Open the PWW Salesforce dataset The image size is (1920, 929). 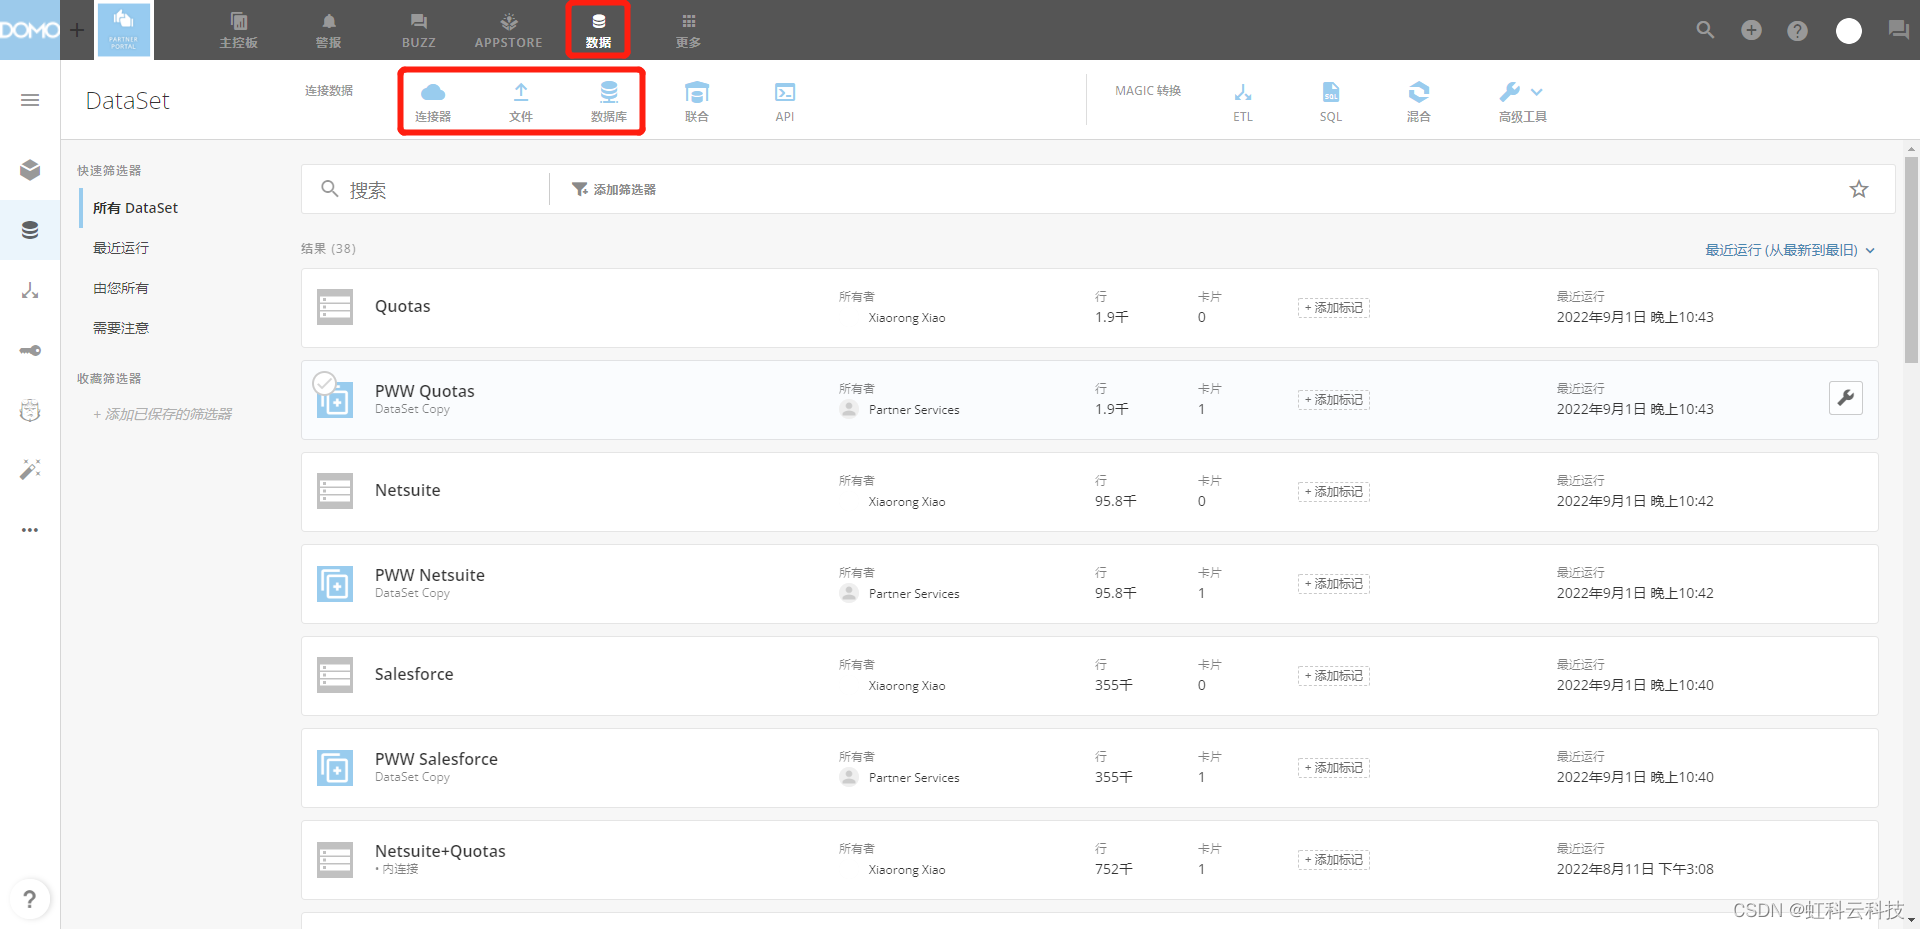click(x=436, y=759)
